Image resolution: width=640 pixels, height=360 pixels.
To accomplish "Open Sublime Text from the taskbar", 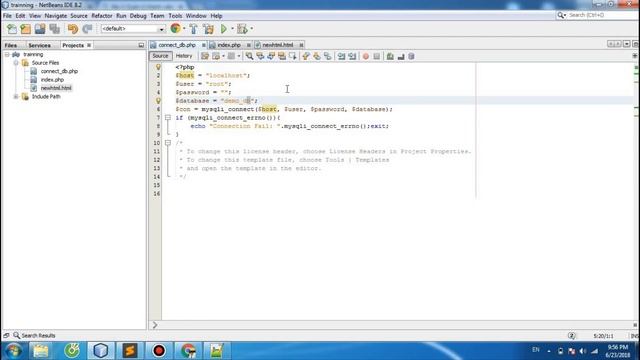I will click(x=130, y=351).
